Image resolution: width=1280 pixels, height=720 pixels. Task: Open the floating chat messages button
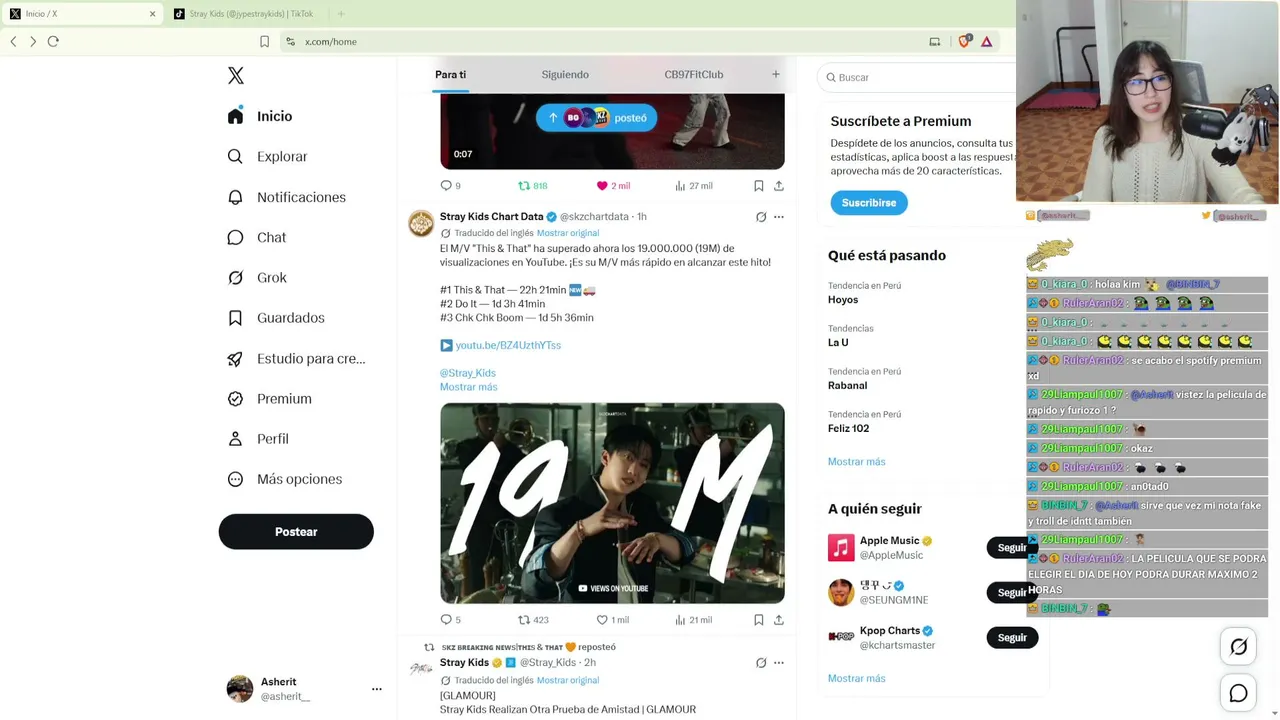1238,693
